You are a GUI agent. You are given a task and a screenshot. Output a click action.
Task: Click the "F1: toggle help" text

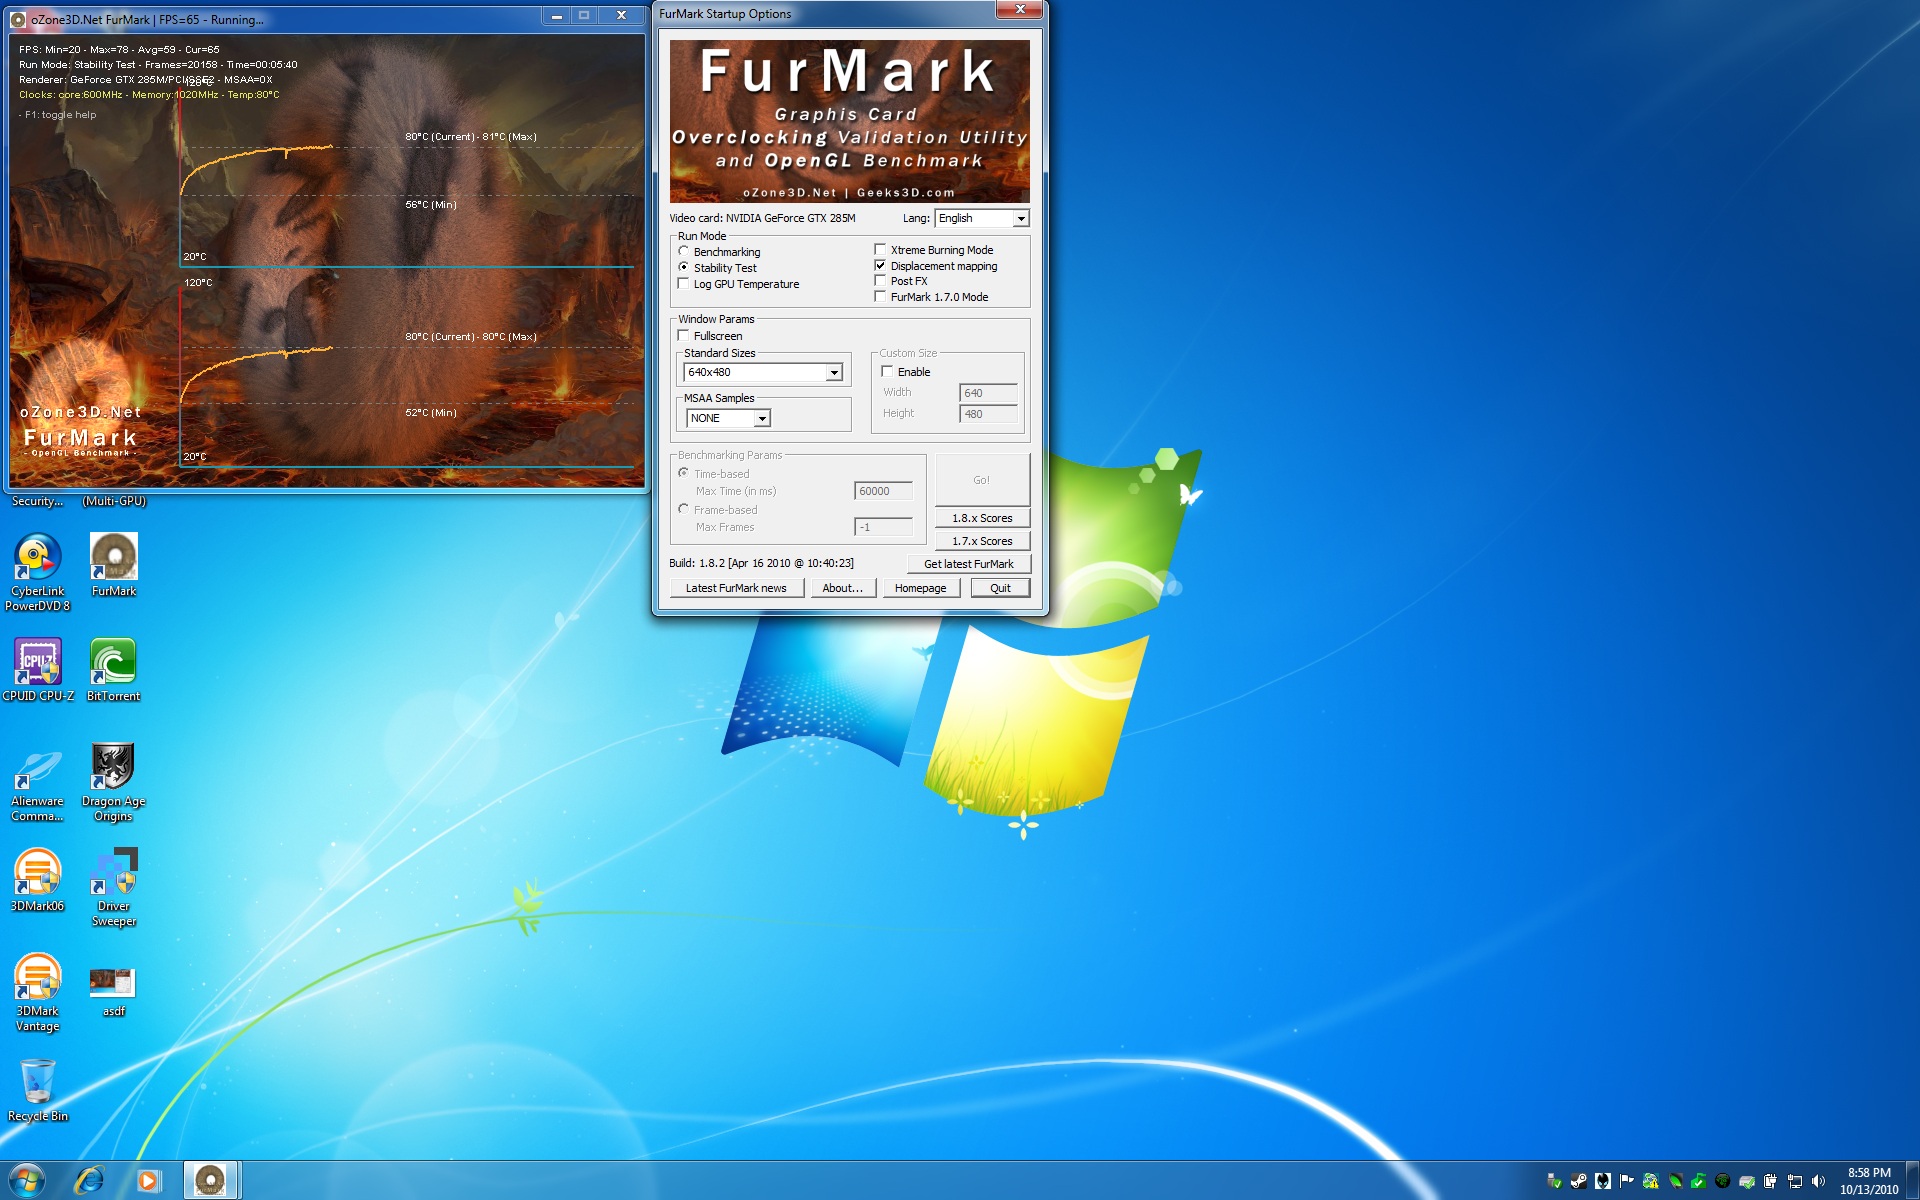click(60, 115)
